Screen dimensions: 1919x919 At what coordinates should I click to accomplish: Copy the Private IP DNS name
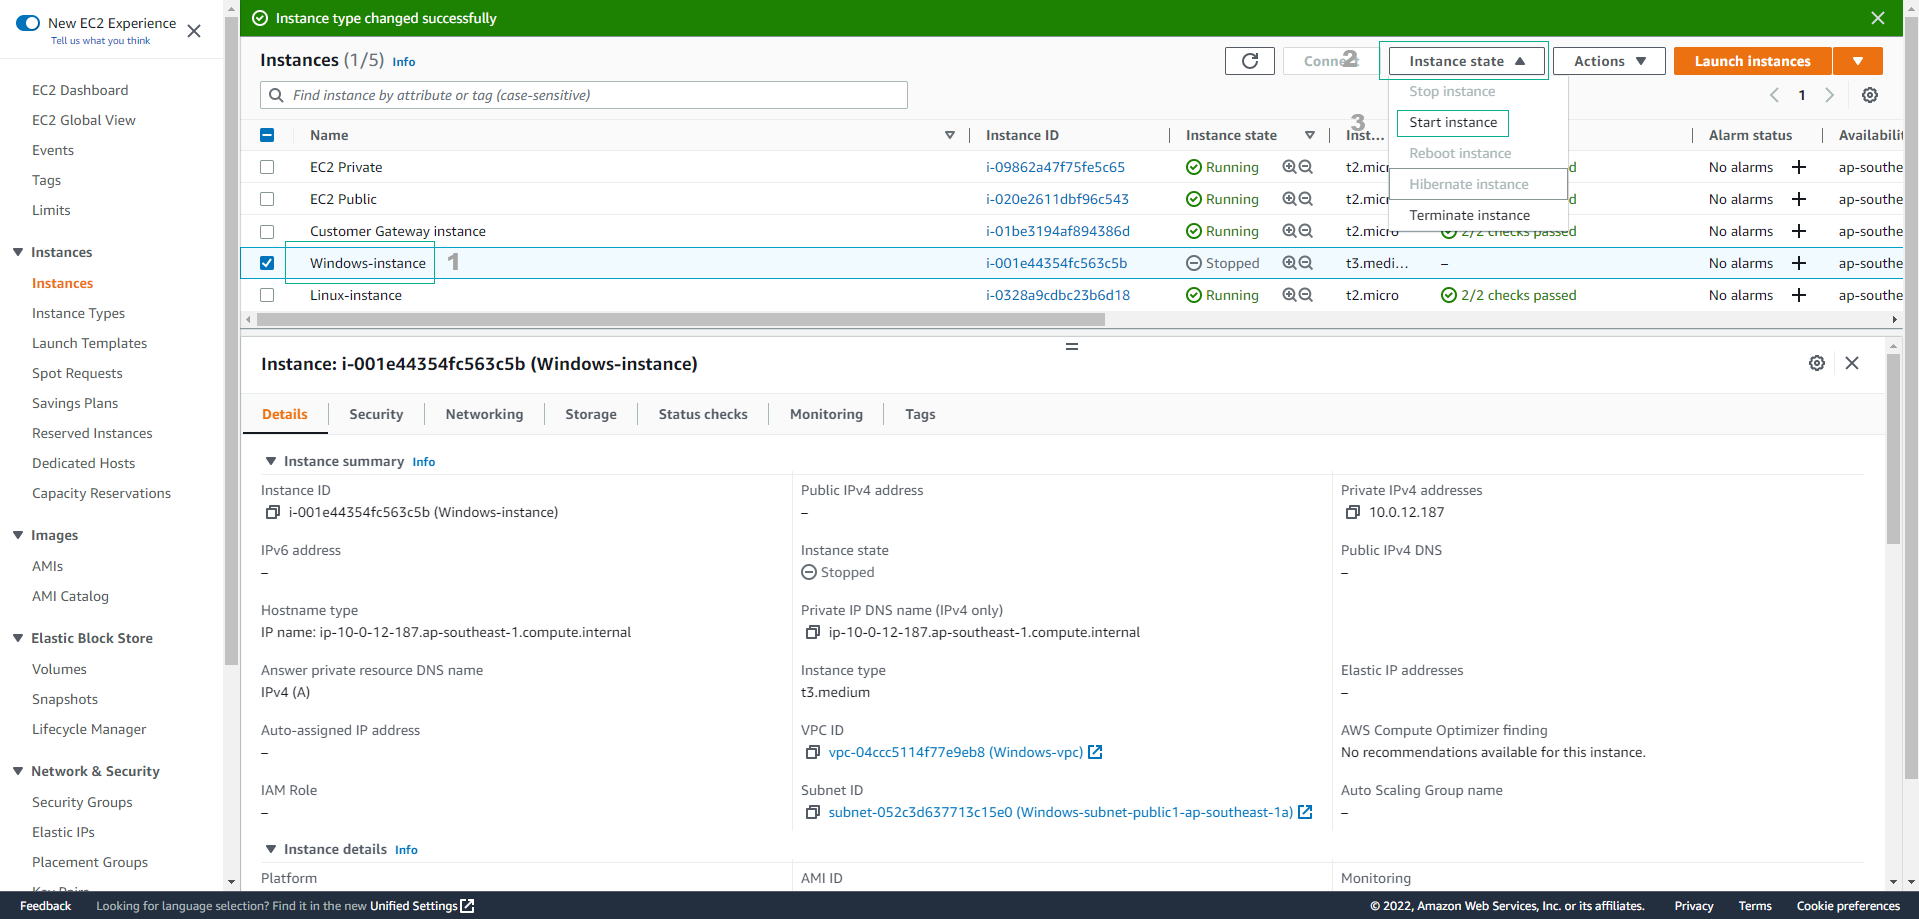click(x=812, y=632)
